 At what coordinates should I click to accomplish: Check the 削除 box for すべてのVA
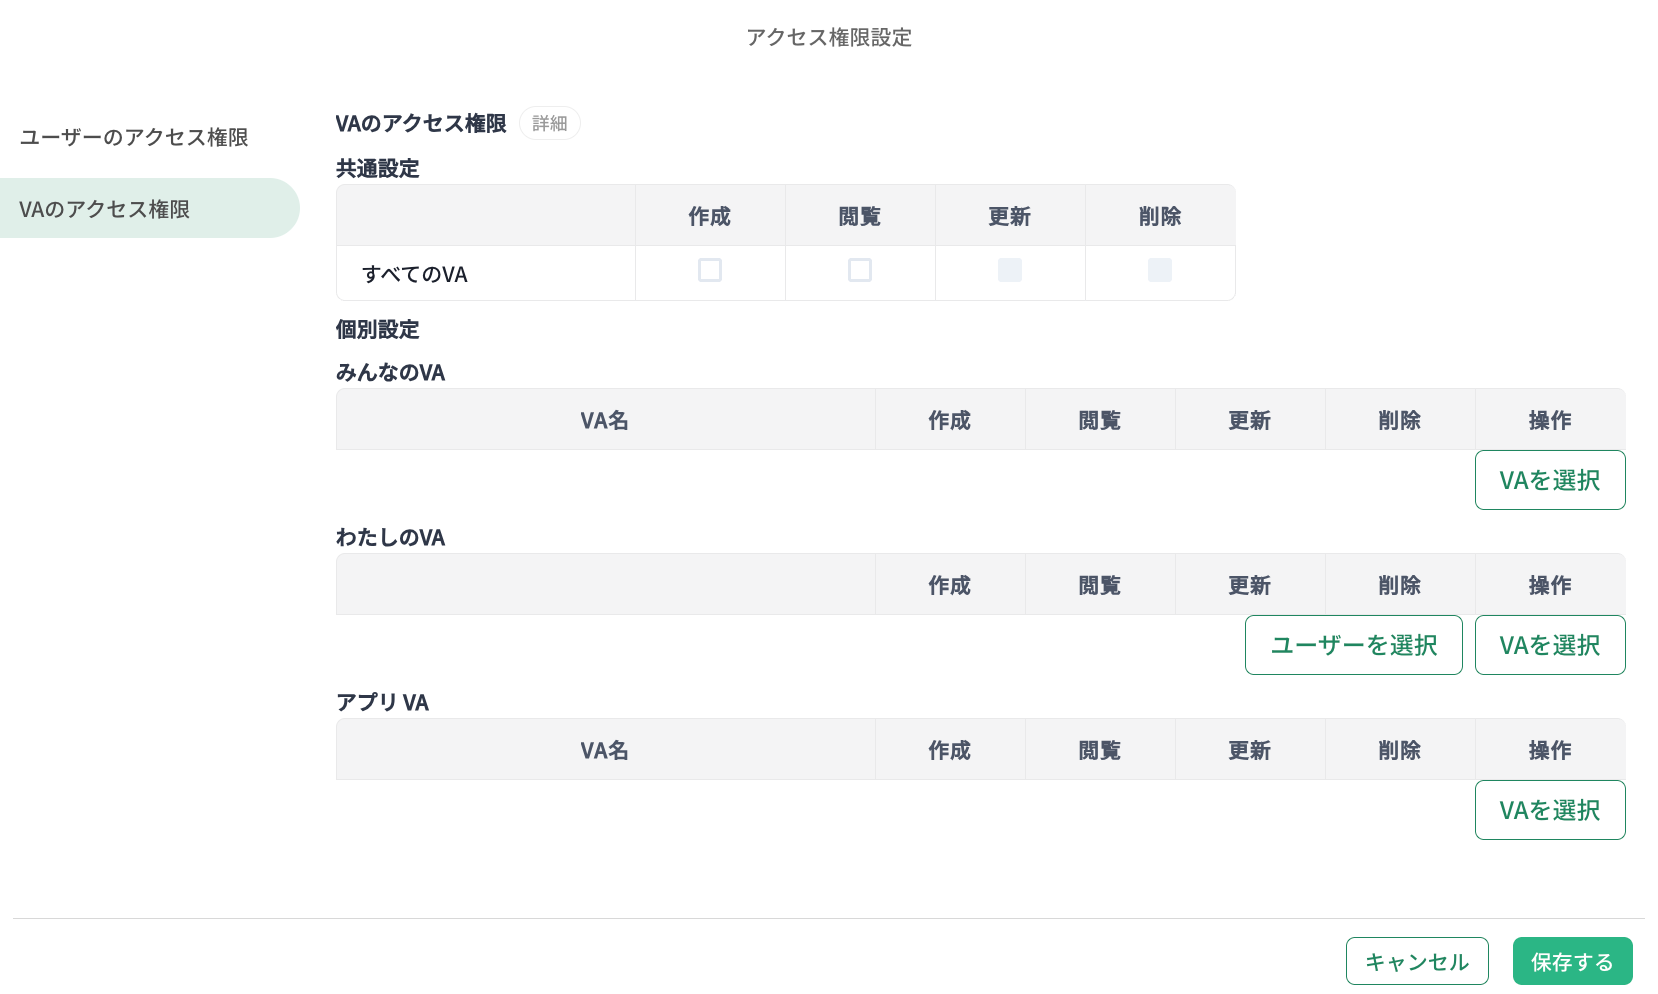click(1160, 270)
